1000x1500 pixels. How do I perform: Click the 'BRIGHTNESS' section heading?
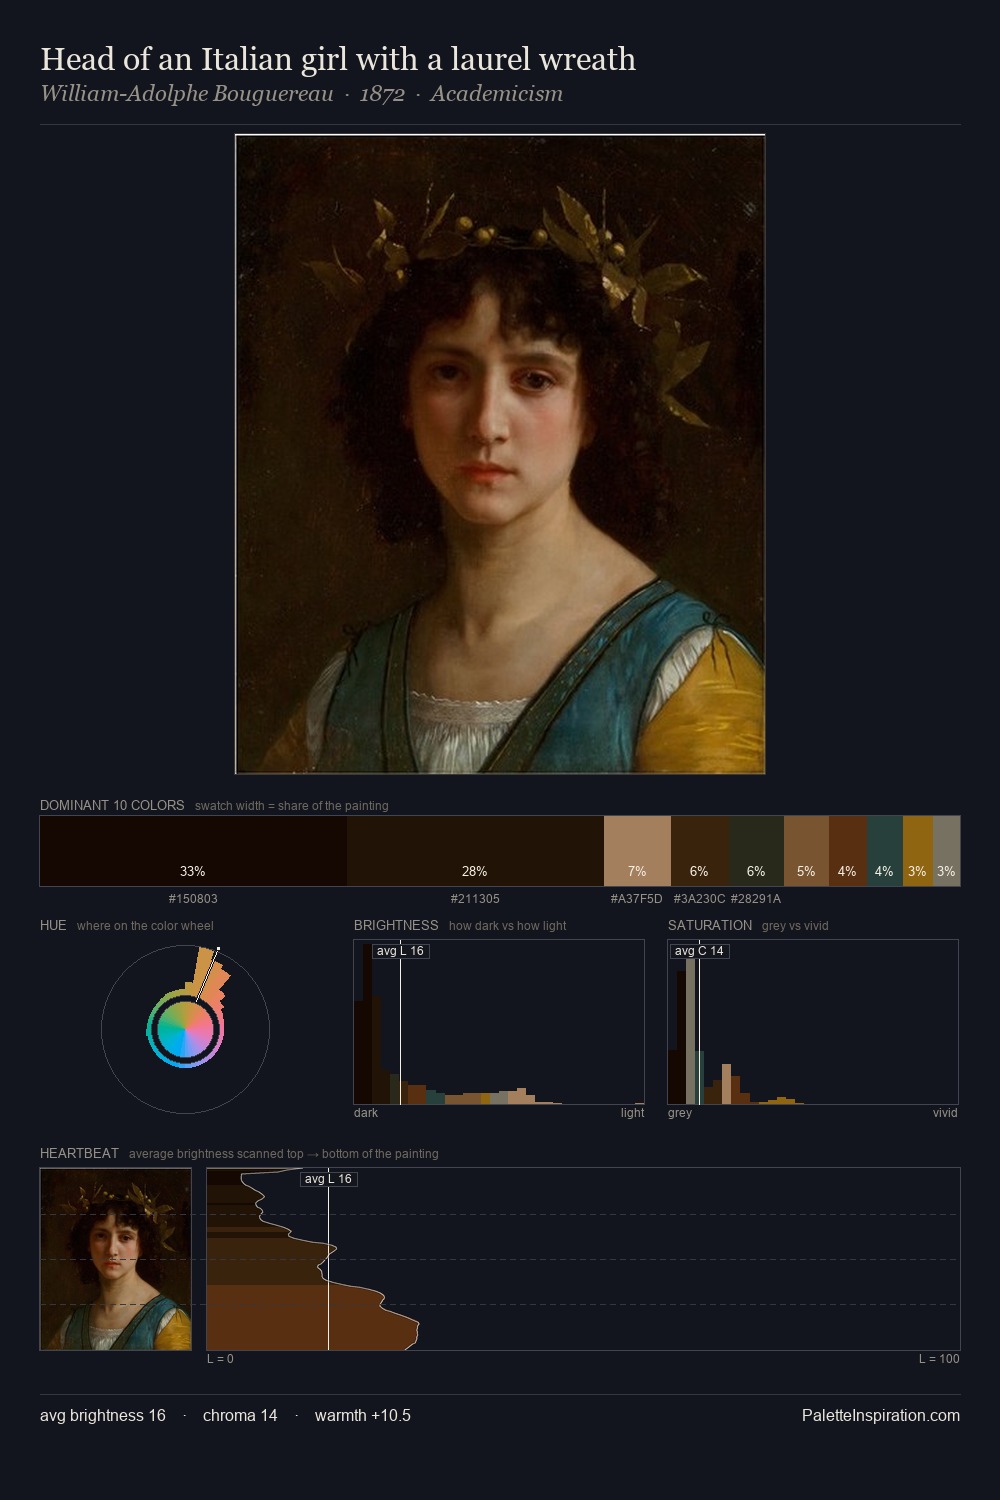point(396,925)
